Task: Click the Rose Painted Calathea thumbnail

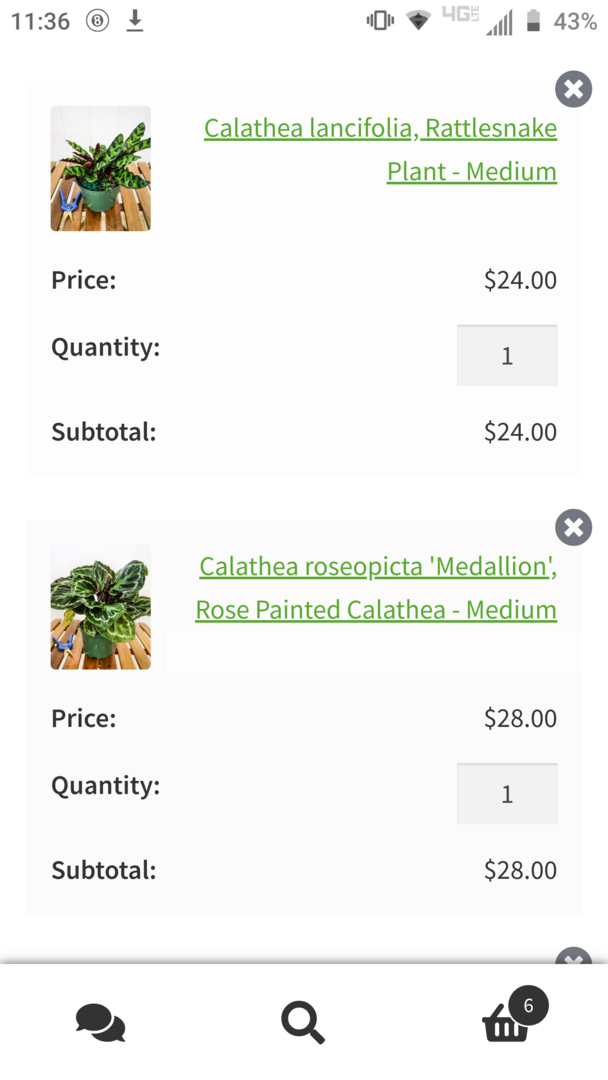Action: tap(101, 607)
